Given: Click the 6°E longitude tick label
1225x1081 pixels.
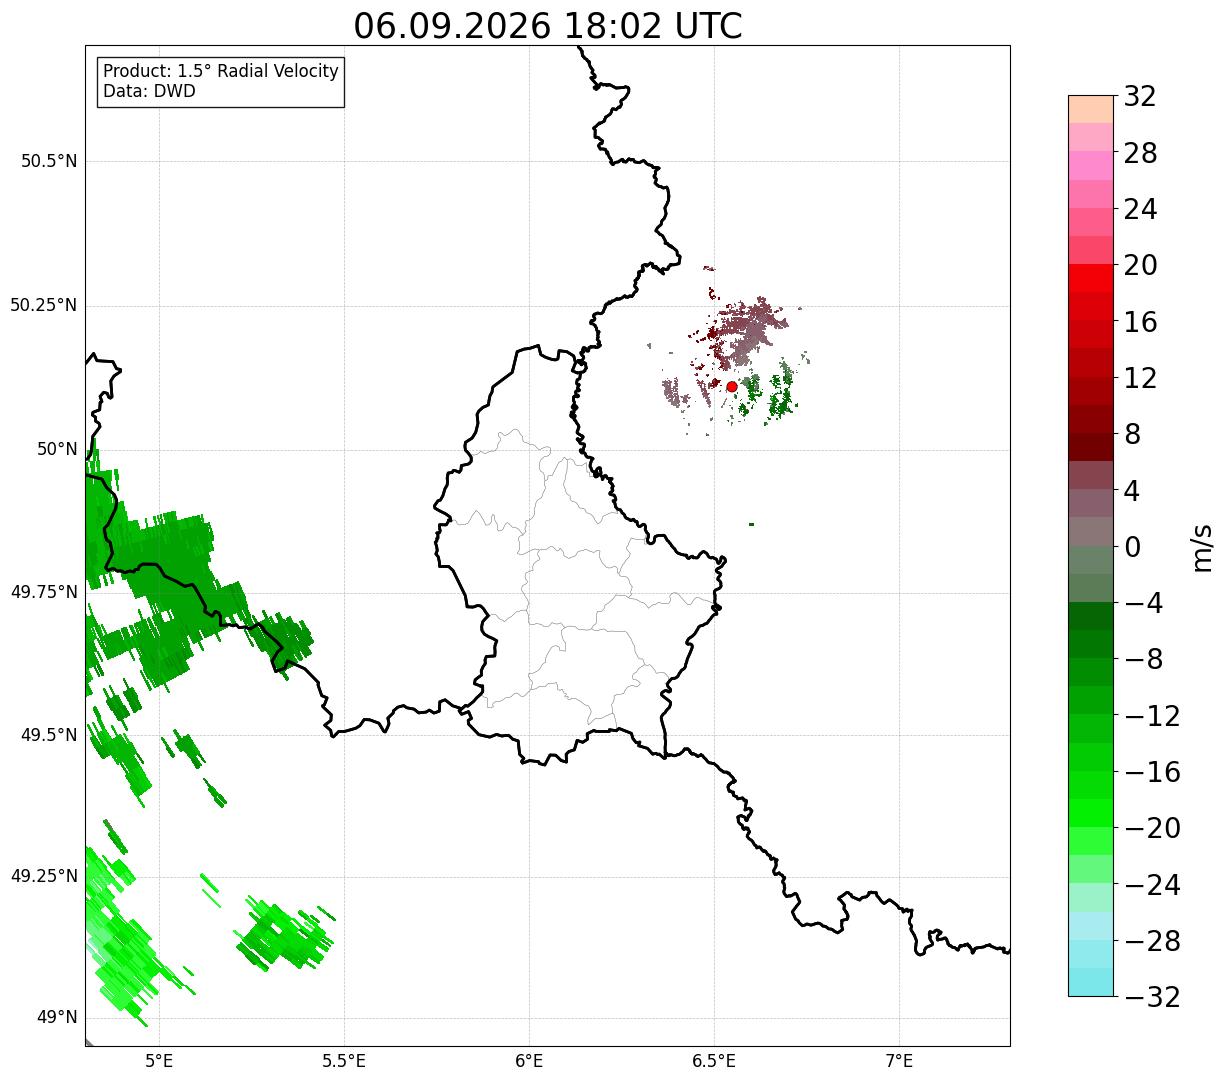Looking at the screenshot, I should (529, 1061).
